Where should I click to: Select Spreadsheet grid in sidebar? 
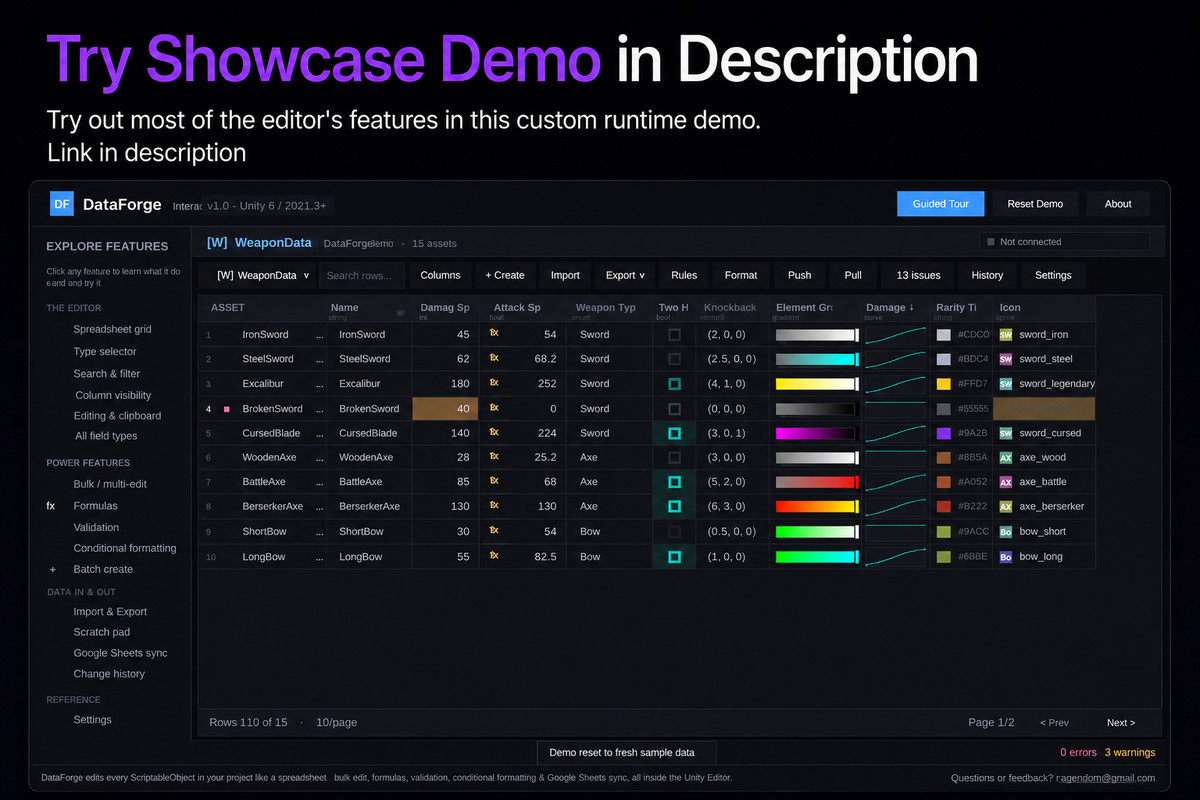(x=112, y=329)
